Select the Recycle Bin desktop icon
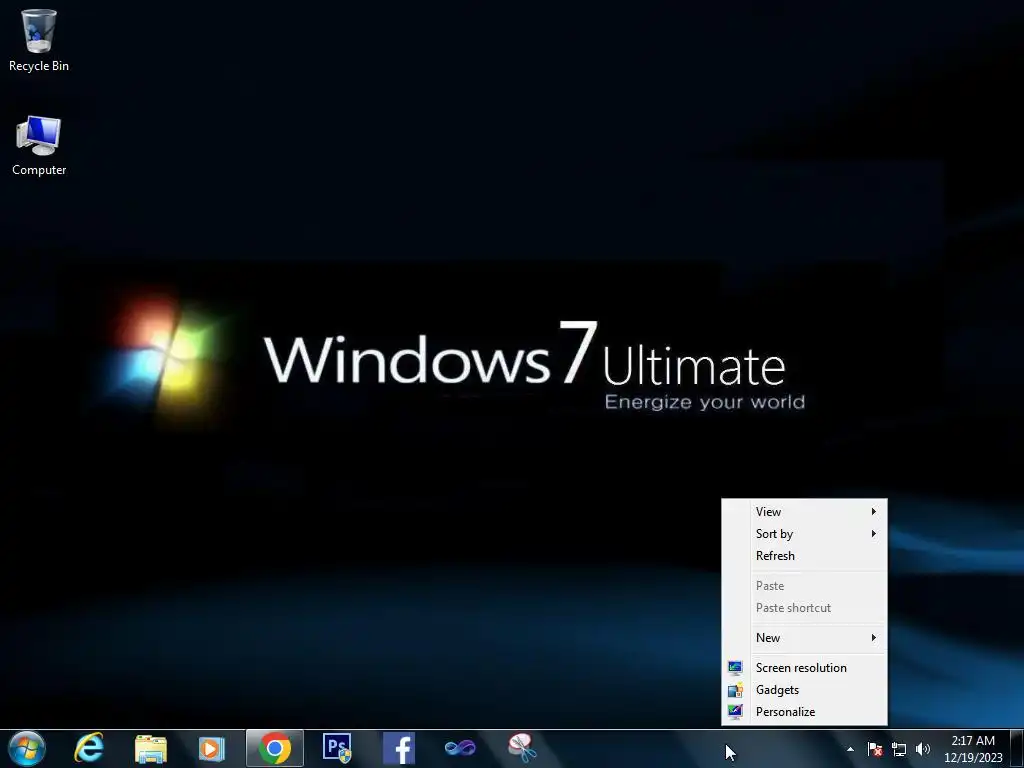 point(39,40)
